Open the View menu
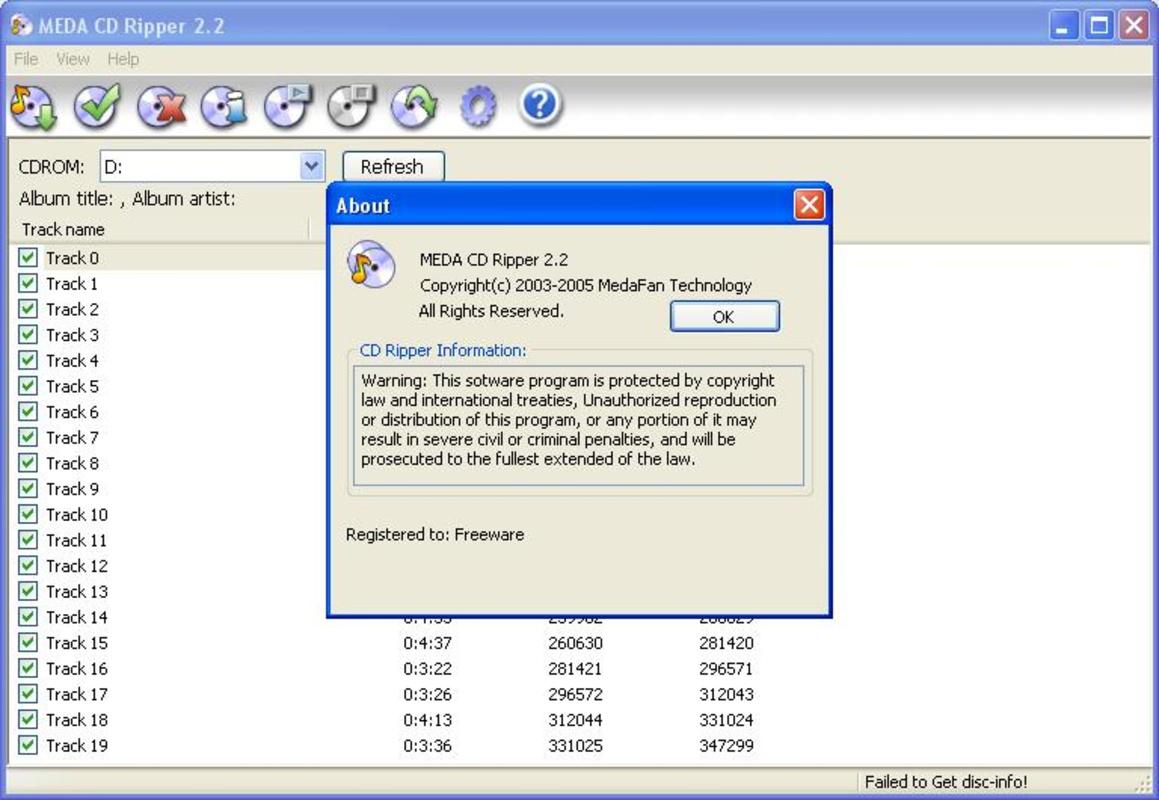This screenshot has width=1159, height=800. coord(72,59)
